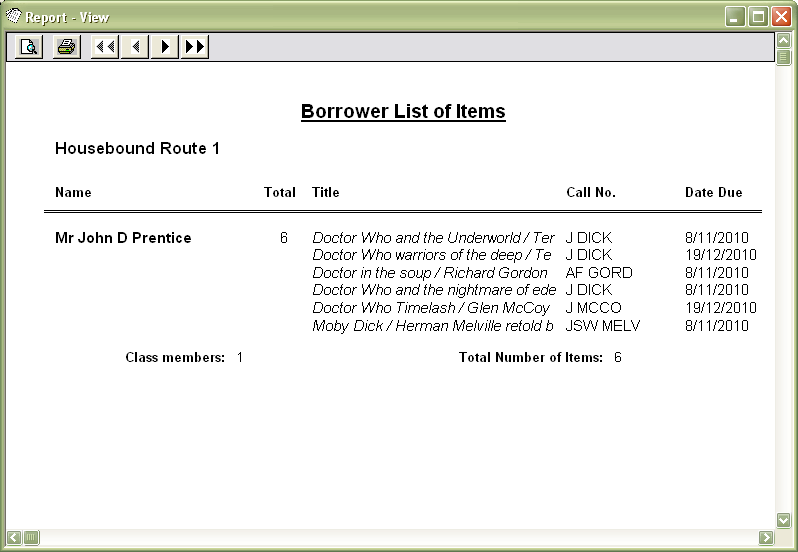
Task: Click call number JSW MELV
Action: [603, 326]
